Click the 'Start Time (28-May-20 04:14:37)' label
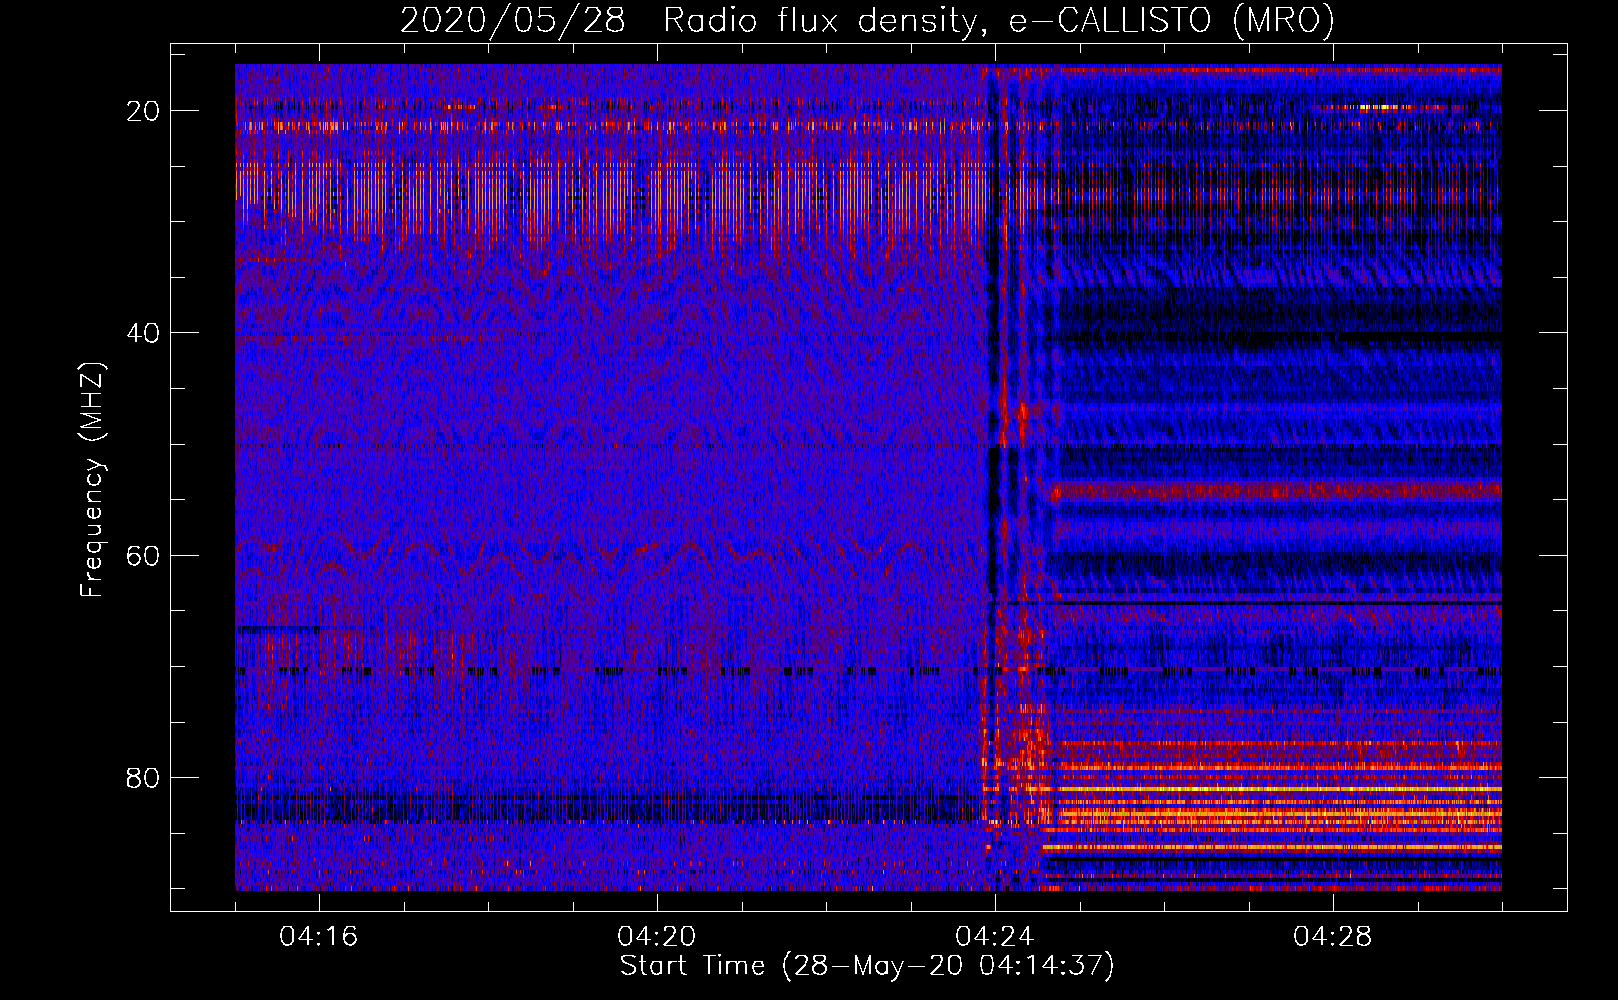 (867, 966)
